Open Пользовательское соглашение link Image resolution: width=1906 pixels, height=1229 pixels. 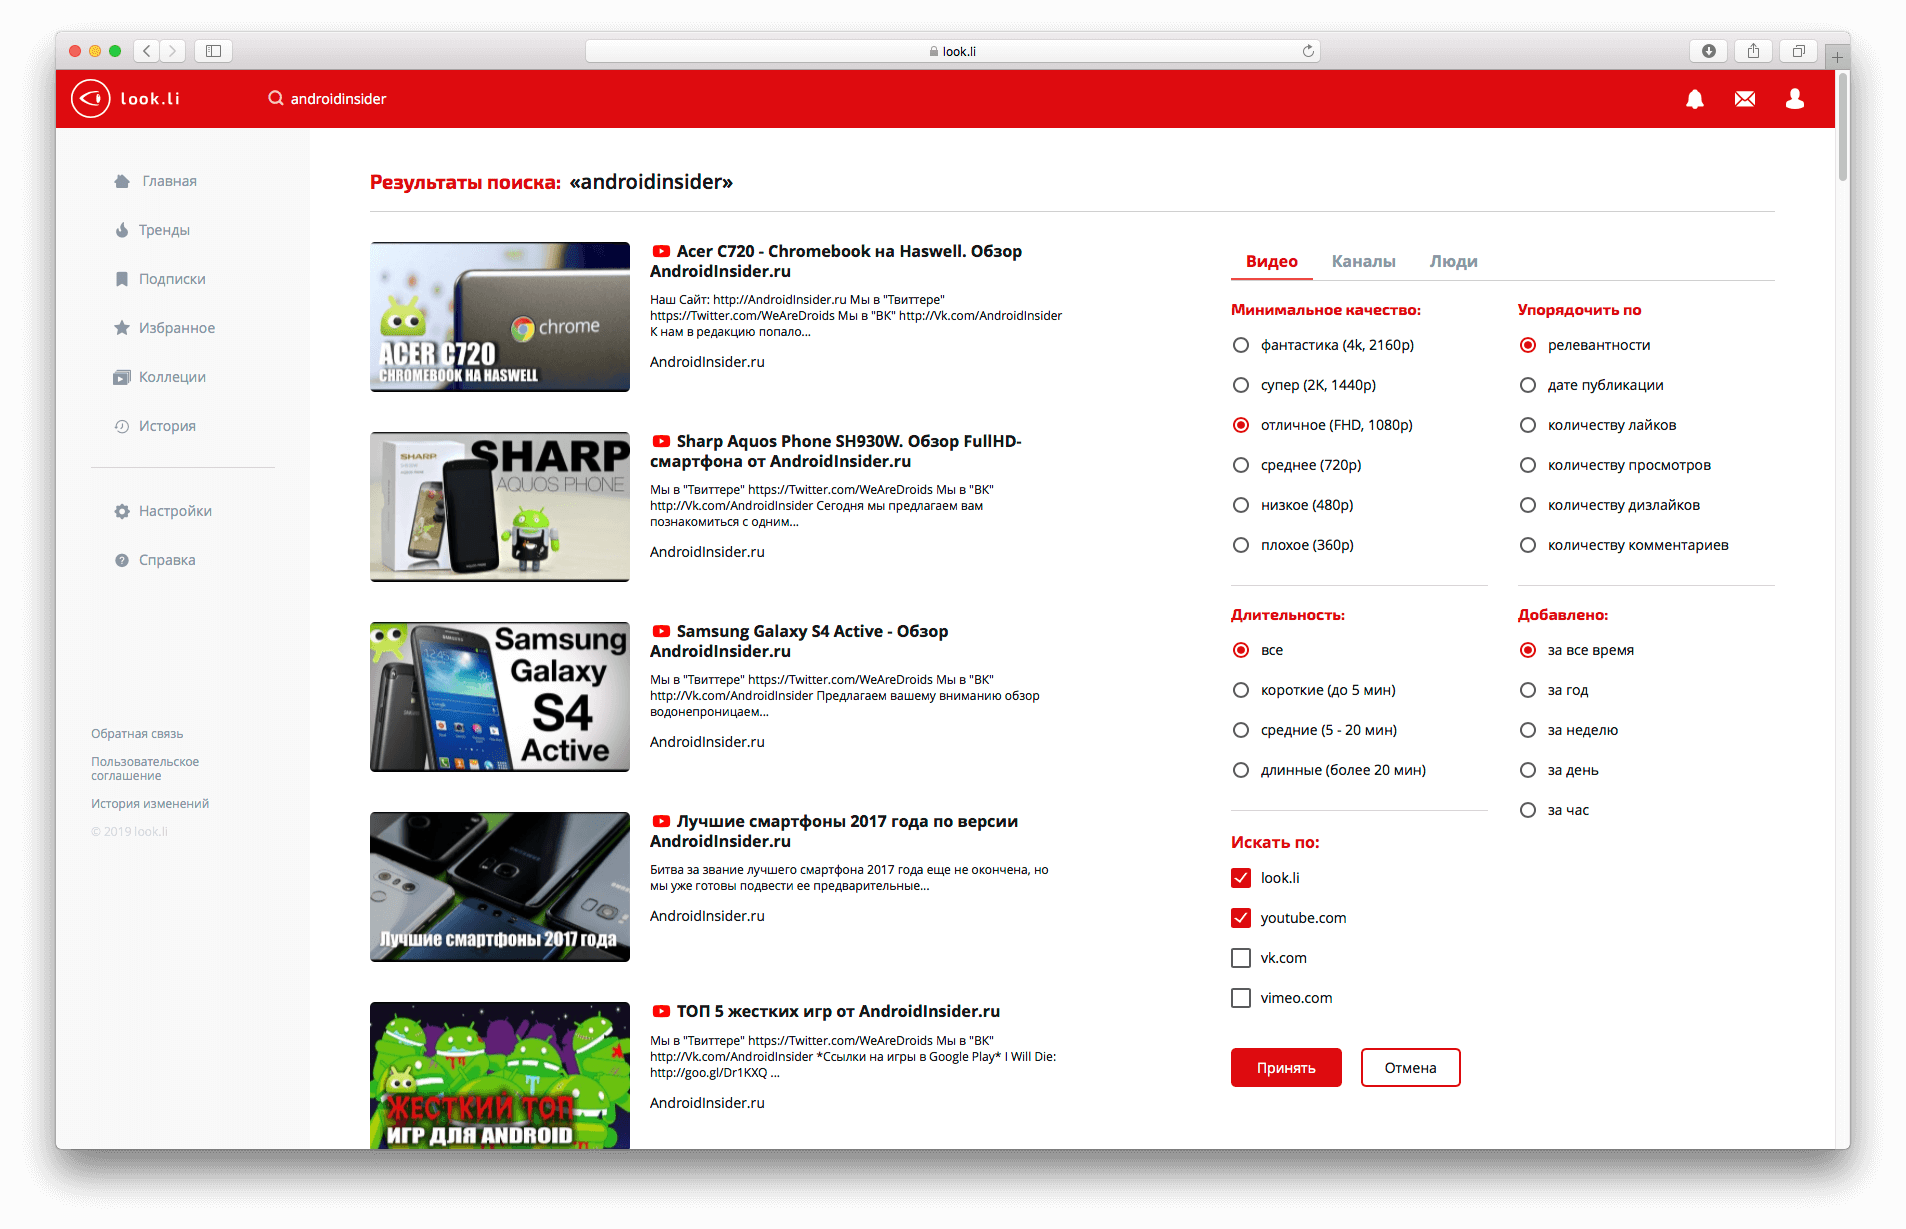145,769
